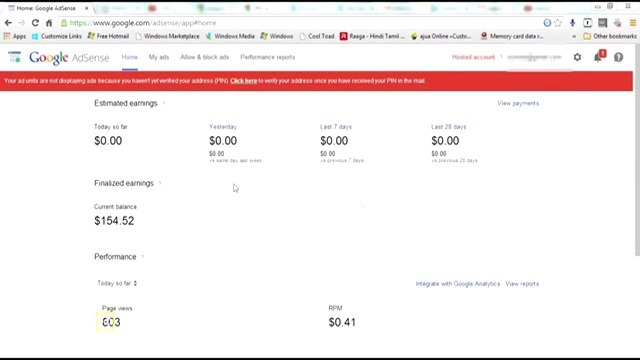Go back using the browser back arrow

[8, 23]
